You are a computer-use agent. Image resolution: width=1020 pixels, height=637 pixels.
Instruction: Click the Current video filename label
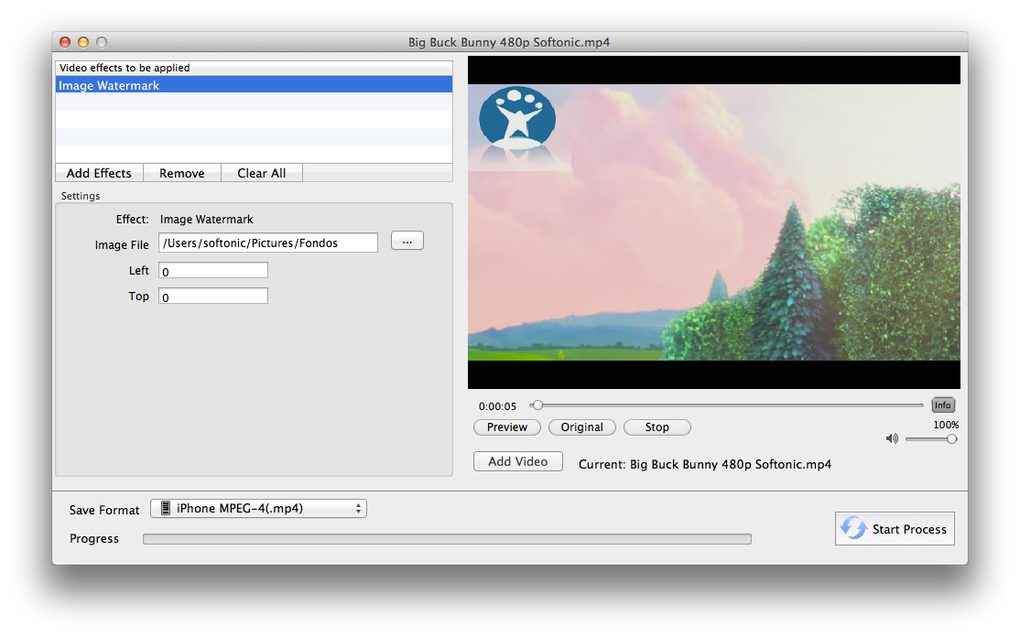[705, 465]
